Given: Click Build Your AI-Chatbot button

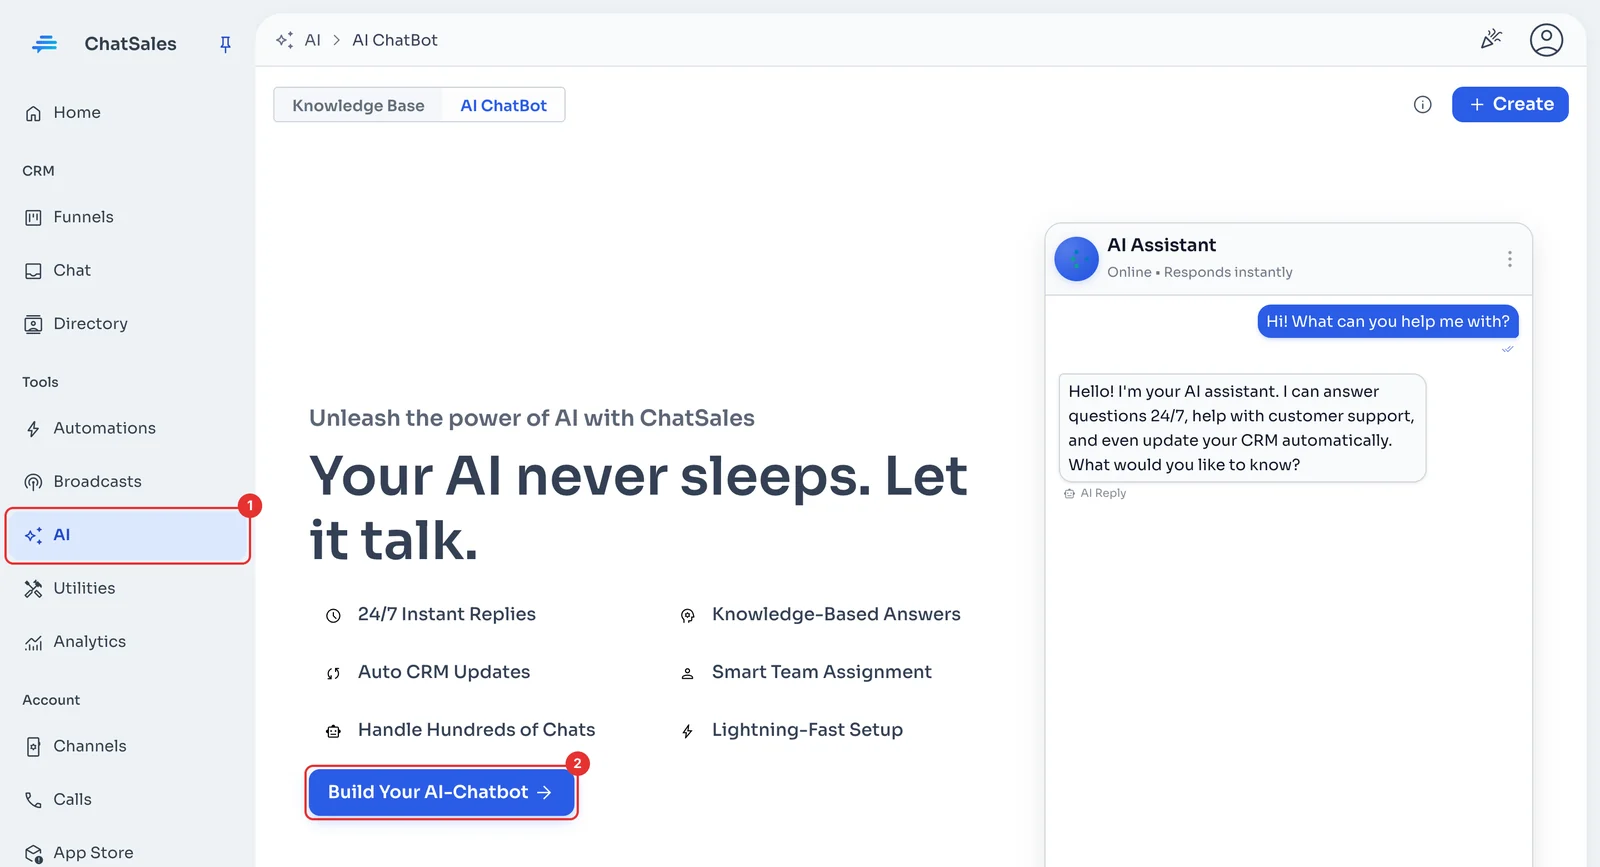Looking at the screenshot, I should pos(441,792).
